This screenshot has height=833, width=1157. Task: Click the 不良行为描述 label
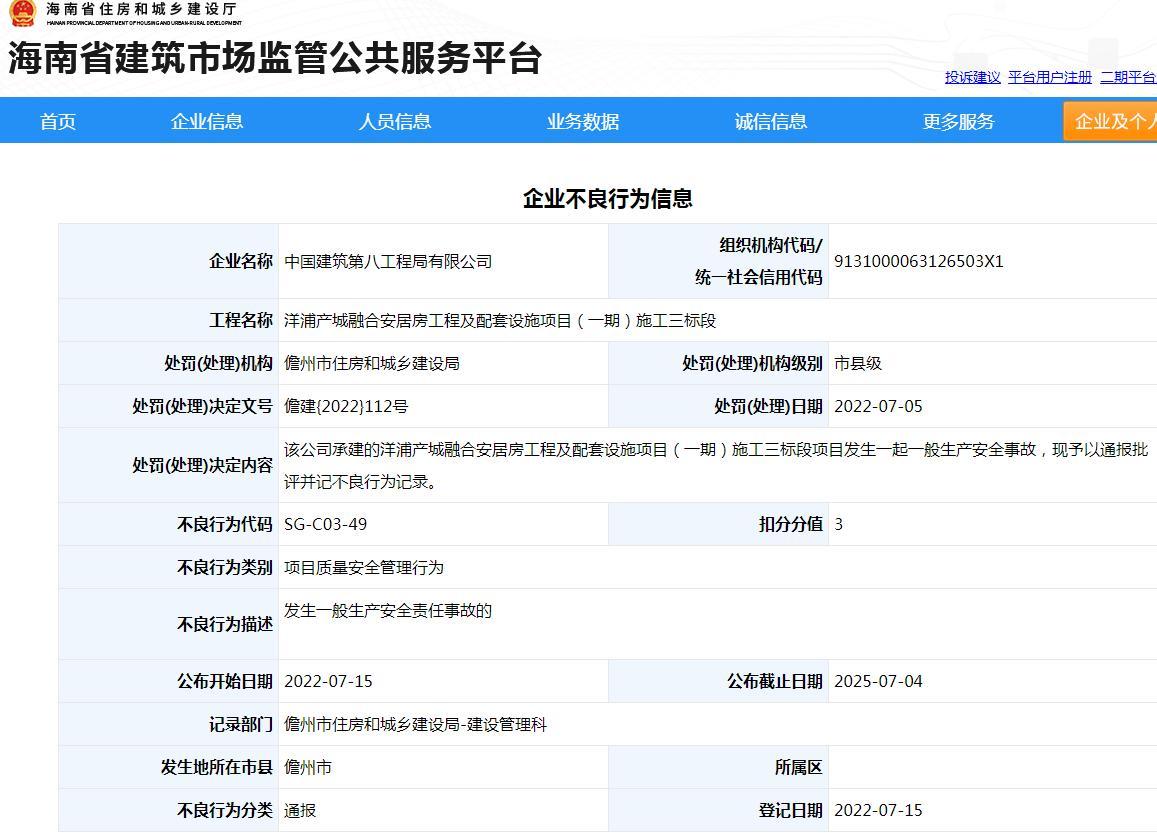click(x=224, y=624)
